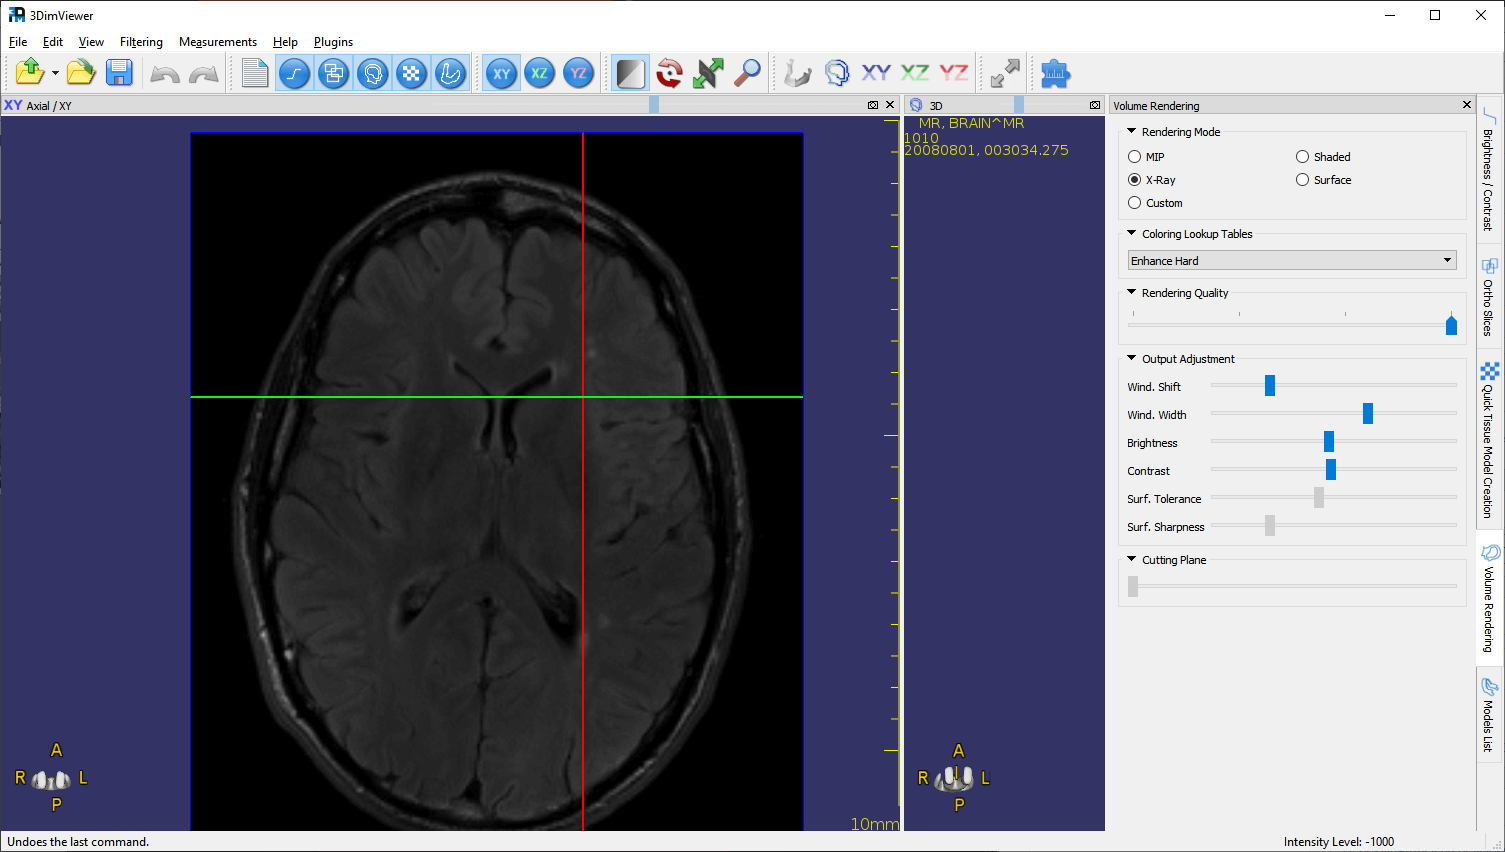
Task: Click the magnifying glass zoom tool
Action: coord(747,73)
